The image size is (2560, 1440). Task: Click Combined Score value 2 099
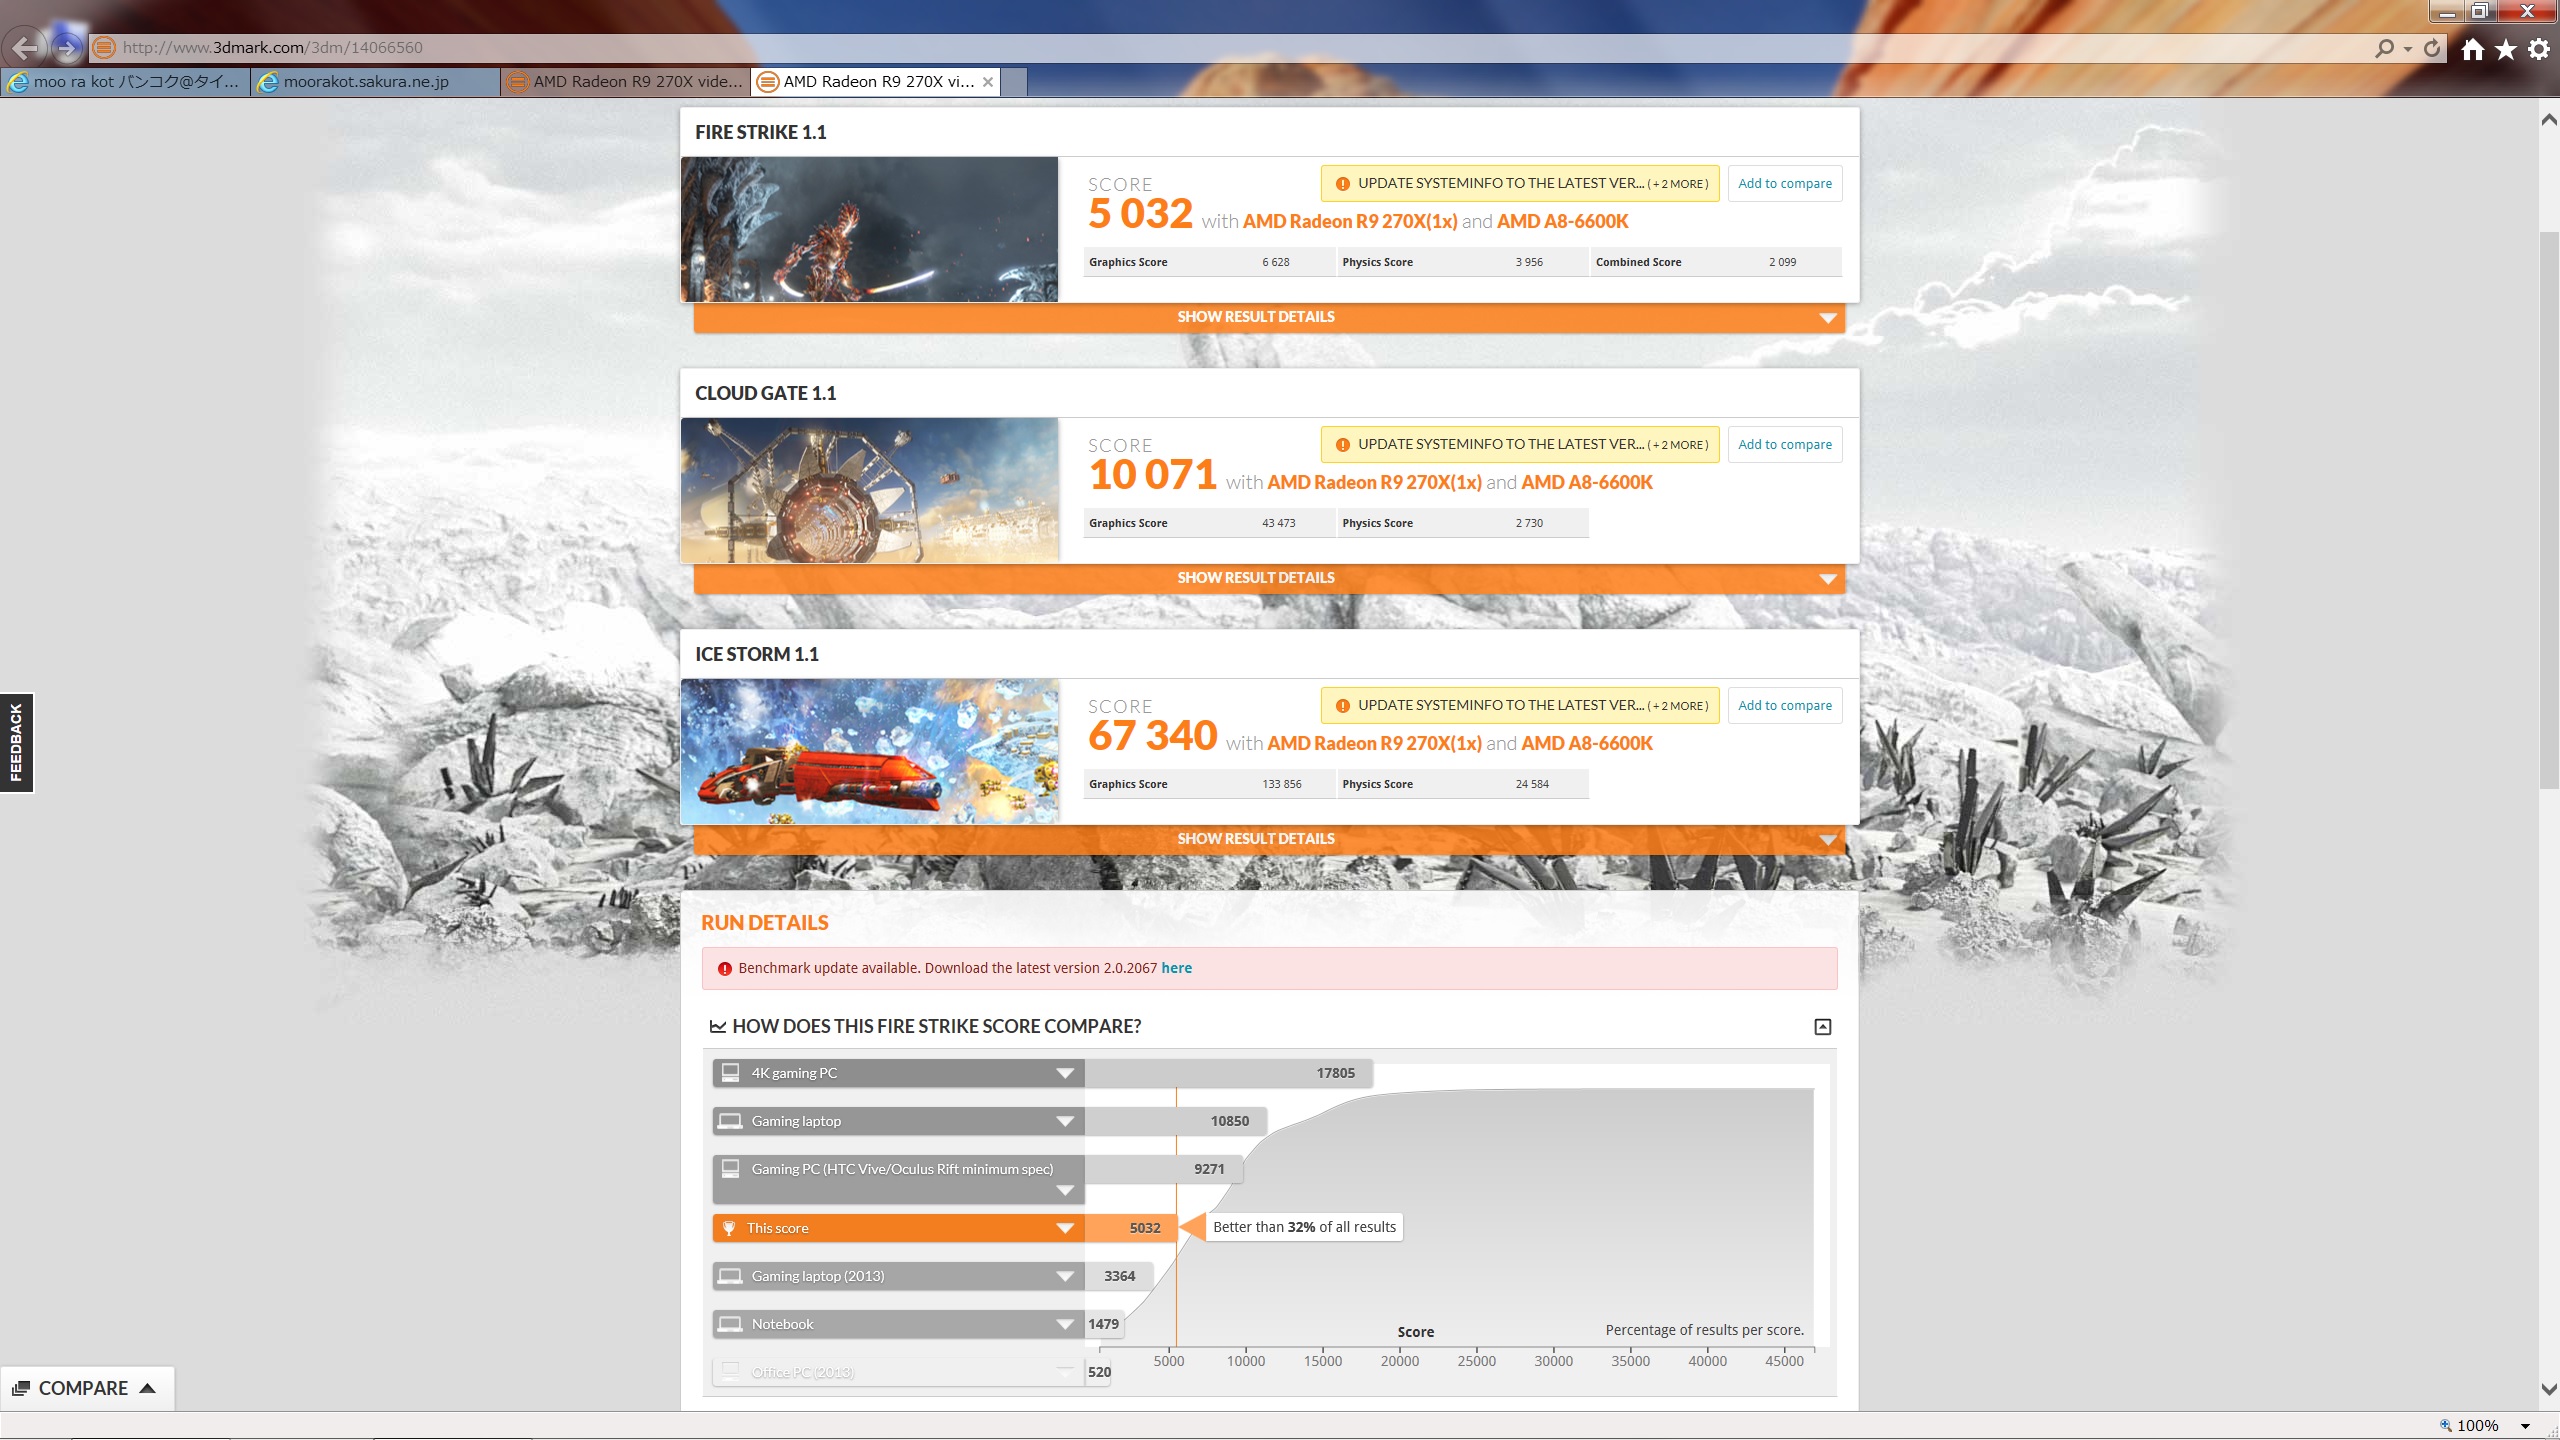[1782, 262]
